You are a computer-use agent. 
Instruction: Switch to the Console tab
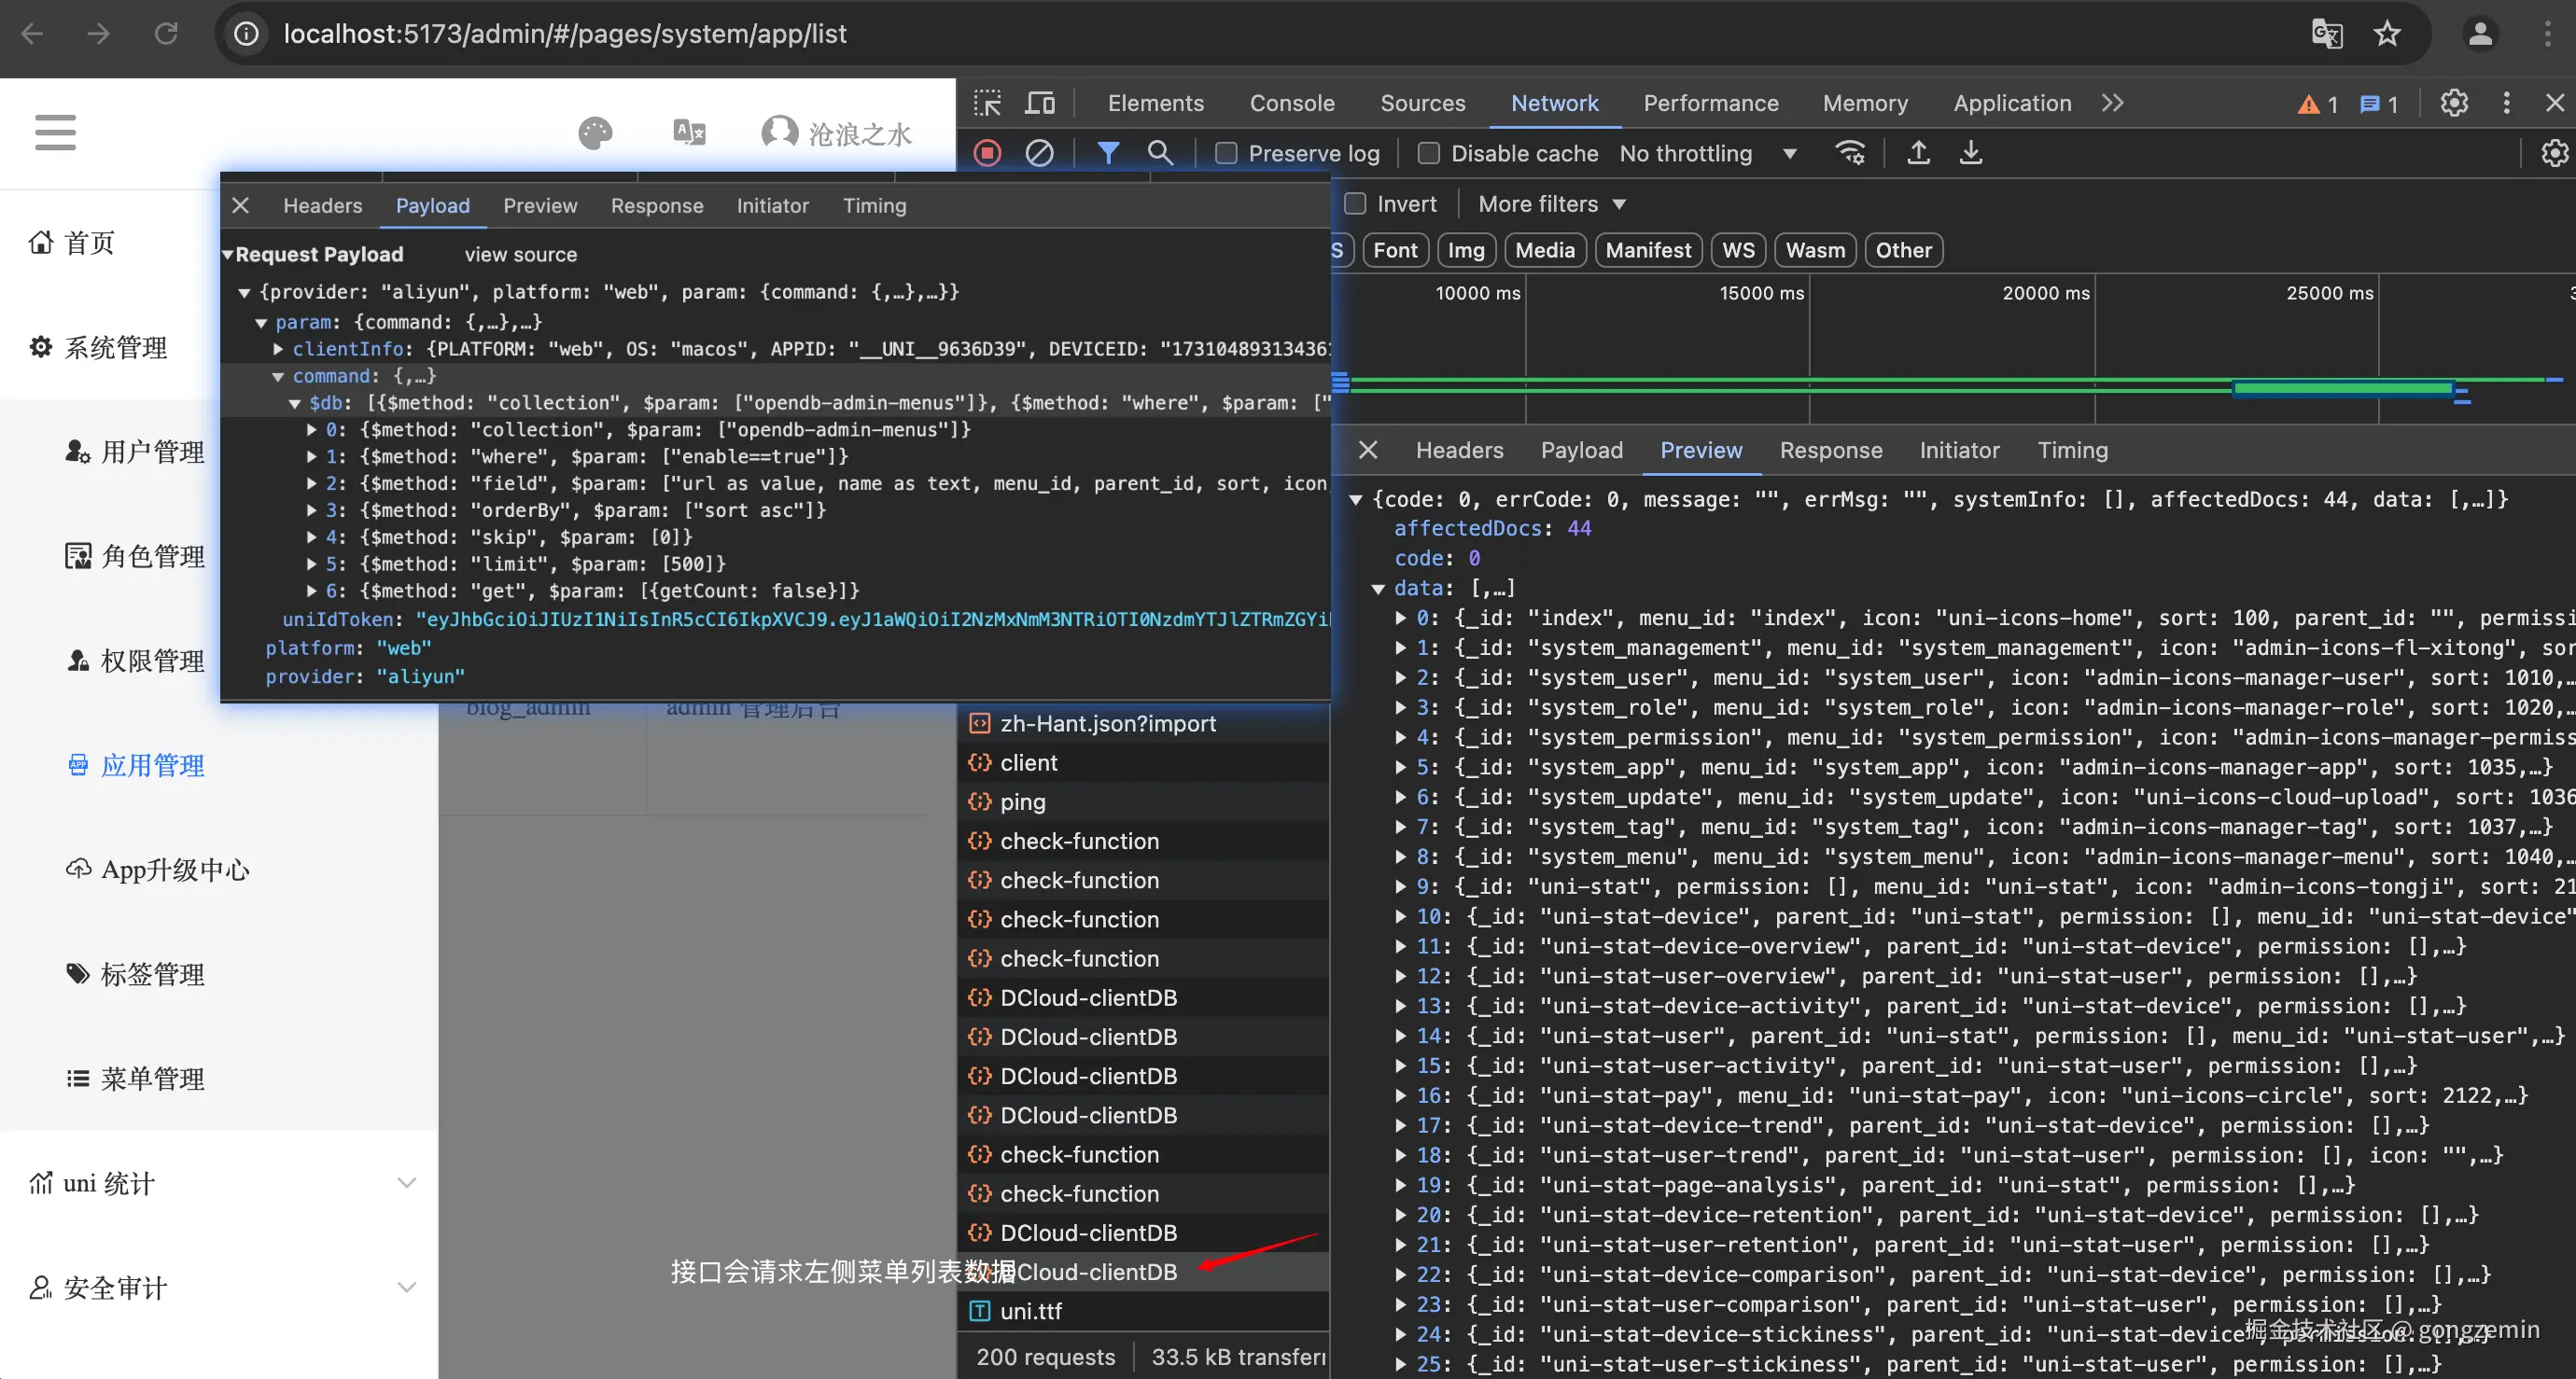(x=1291, y=103)
